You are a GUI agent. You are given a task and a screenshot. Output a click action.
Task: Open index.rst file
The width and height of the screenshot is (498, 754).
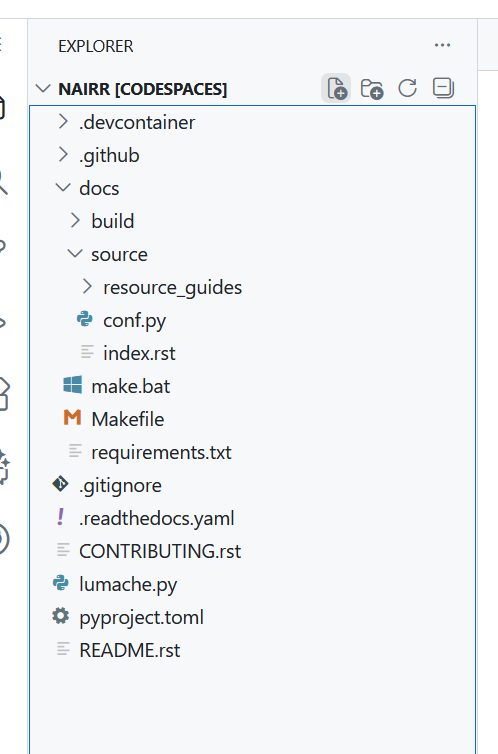point(252,353)
